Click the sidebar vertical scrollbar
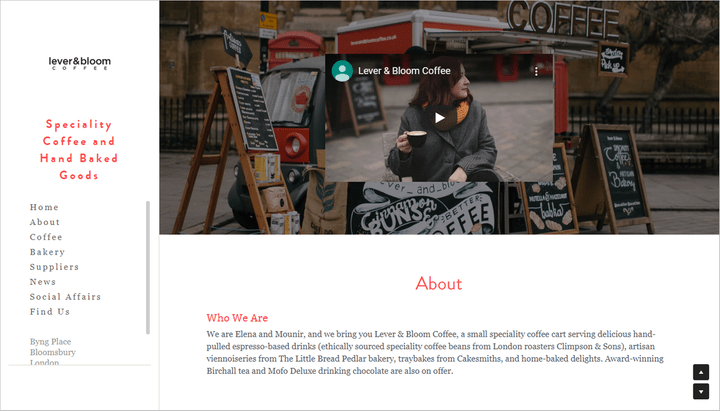 pyautogui.click(x=148, y=267)
